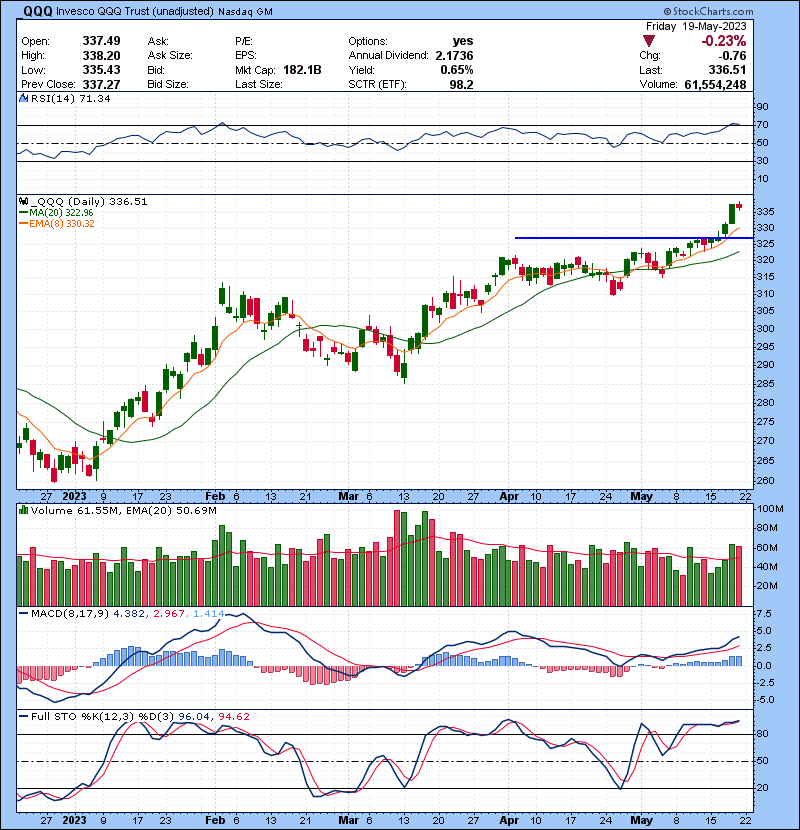This screenshot has width=800, height=830.
Task: Click the Full STO %D value 94.62
Action: point(234,716)
